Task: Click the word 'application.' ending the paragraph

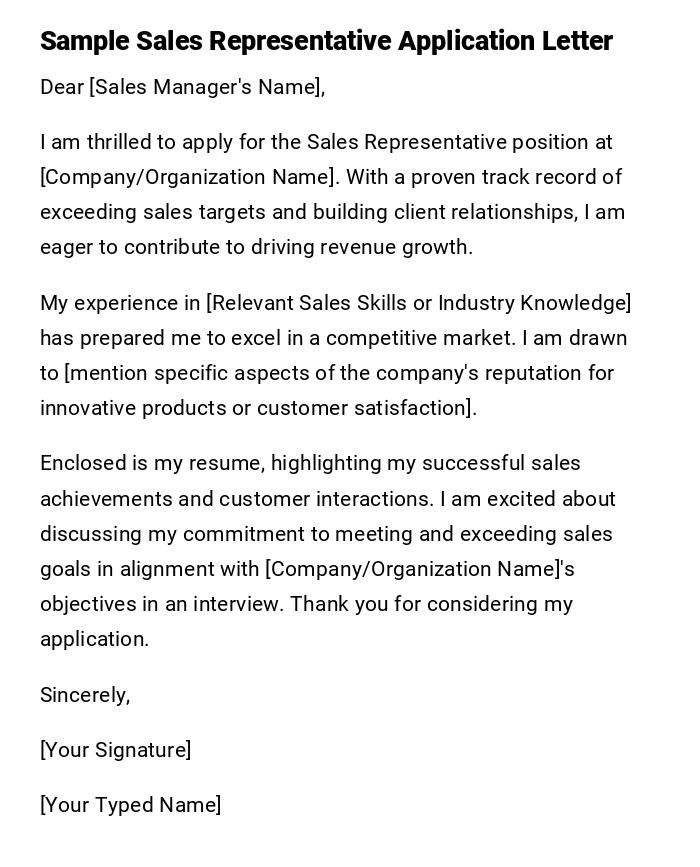Action: (x=94, y=639)
